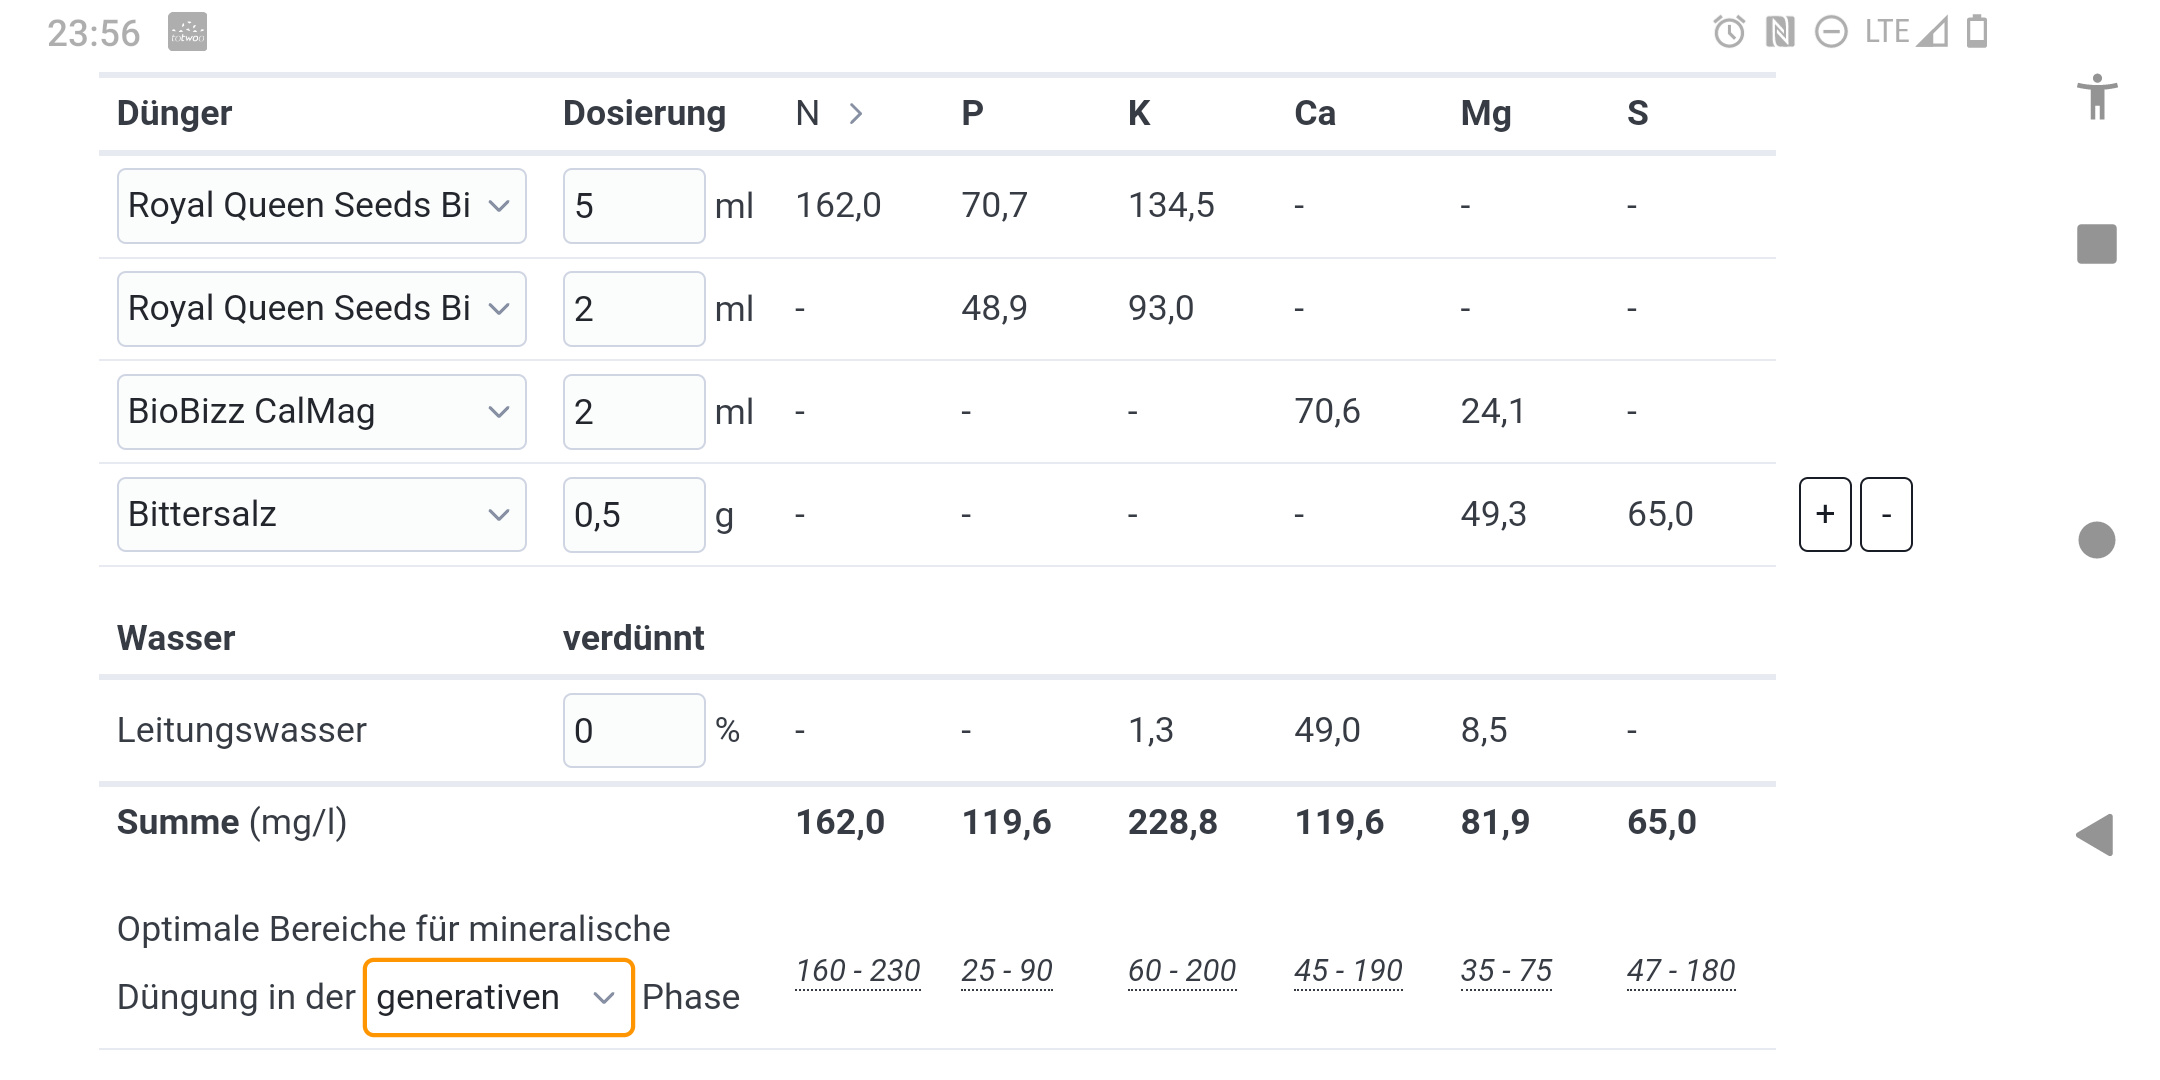Open the BioBizz CalMag fertilizer dropdown

321,412
